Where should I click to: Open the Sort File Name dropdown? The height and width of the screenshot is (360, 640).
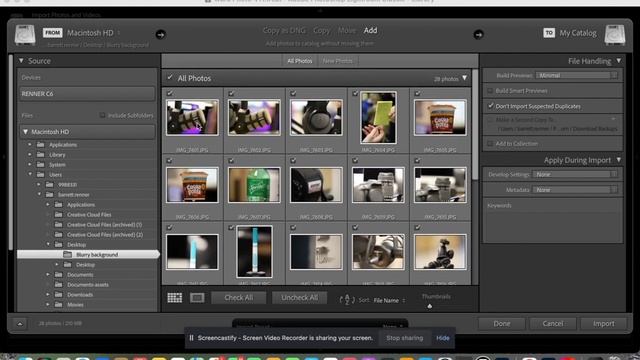[x=389, y=300]
